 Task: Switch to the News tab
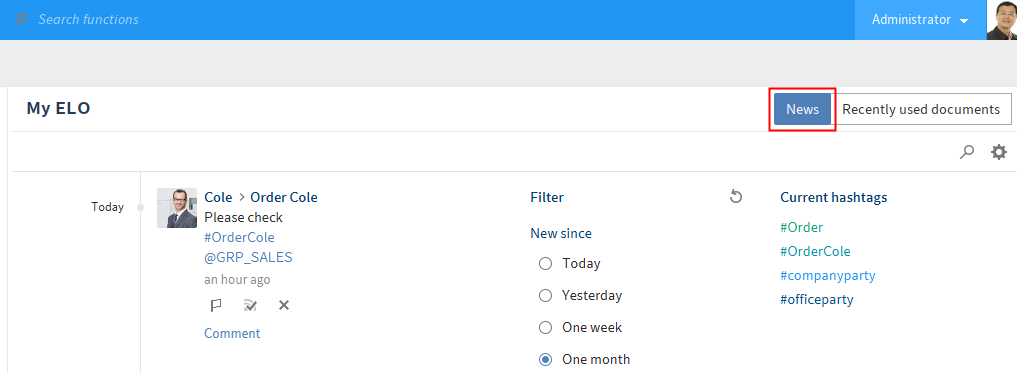click(x=802, y=110)
